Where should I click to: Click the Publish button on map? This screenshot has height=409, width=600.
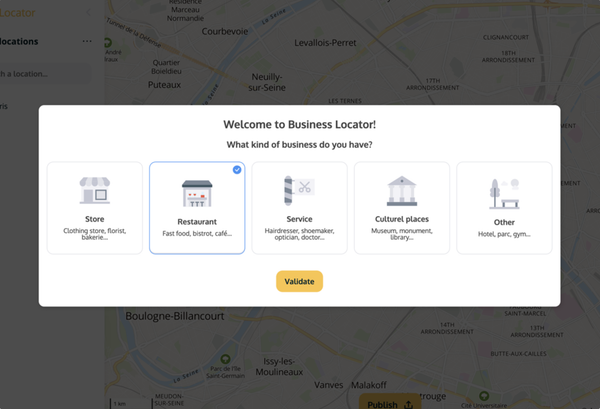click(390, 402)
